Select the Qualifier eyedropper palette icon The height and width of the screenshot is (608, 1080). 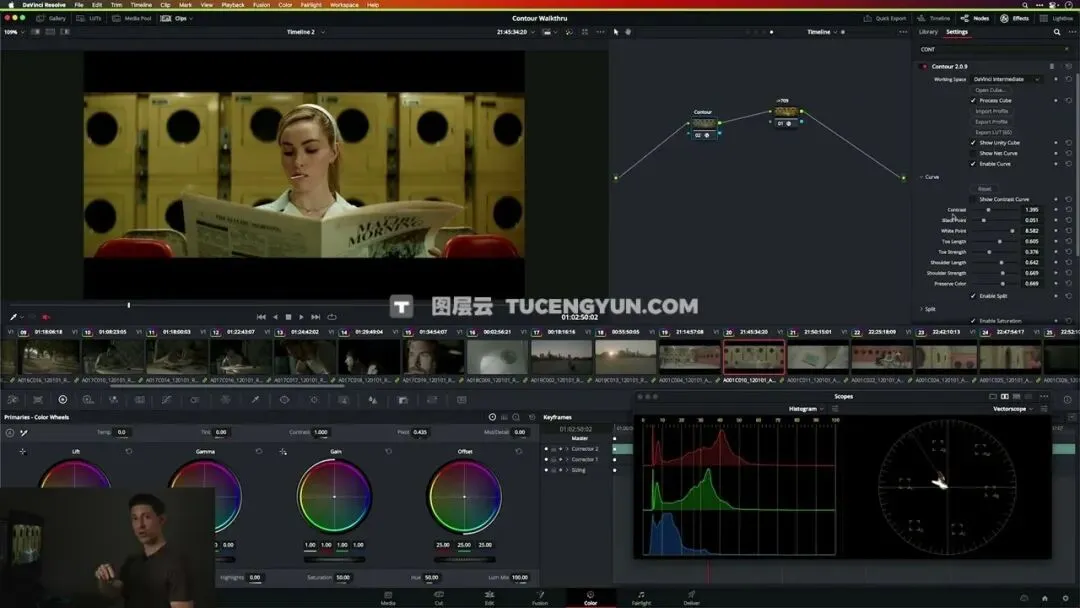pos(255,399)
